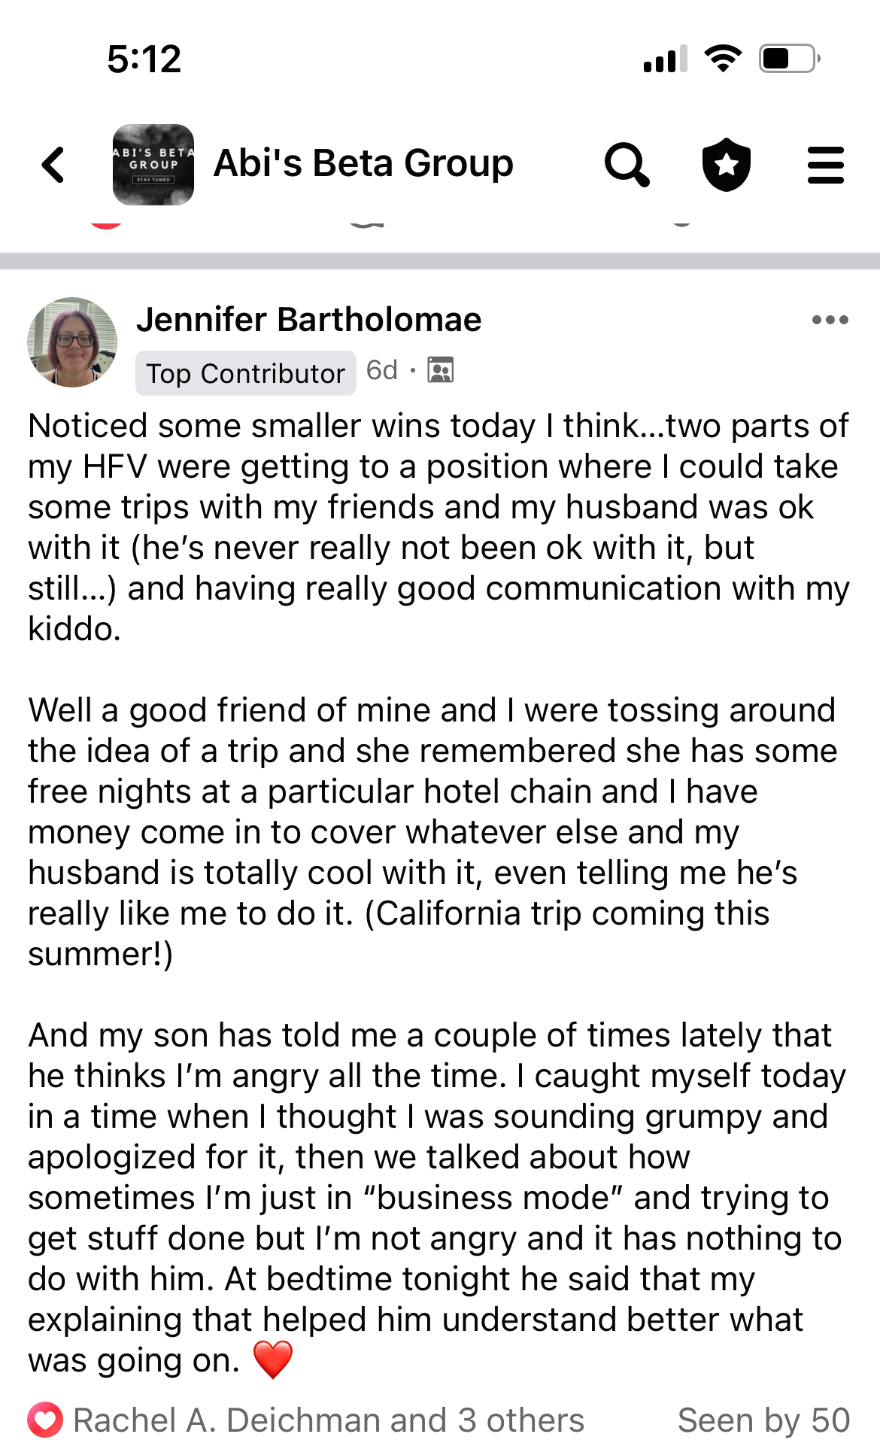880x1440 pixels.
Task: Open Abi's Beta Group title
Action: (363, 163)
